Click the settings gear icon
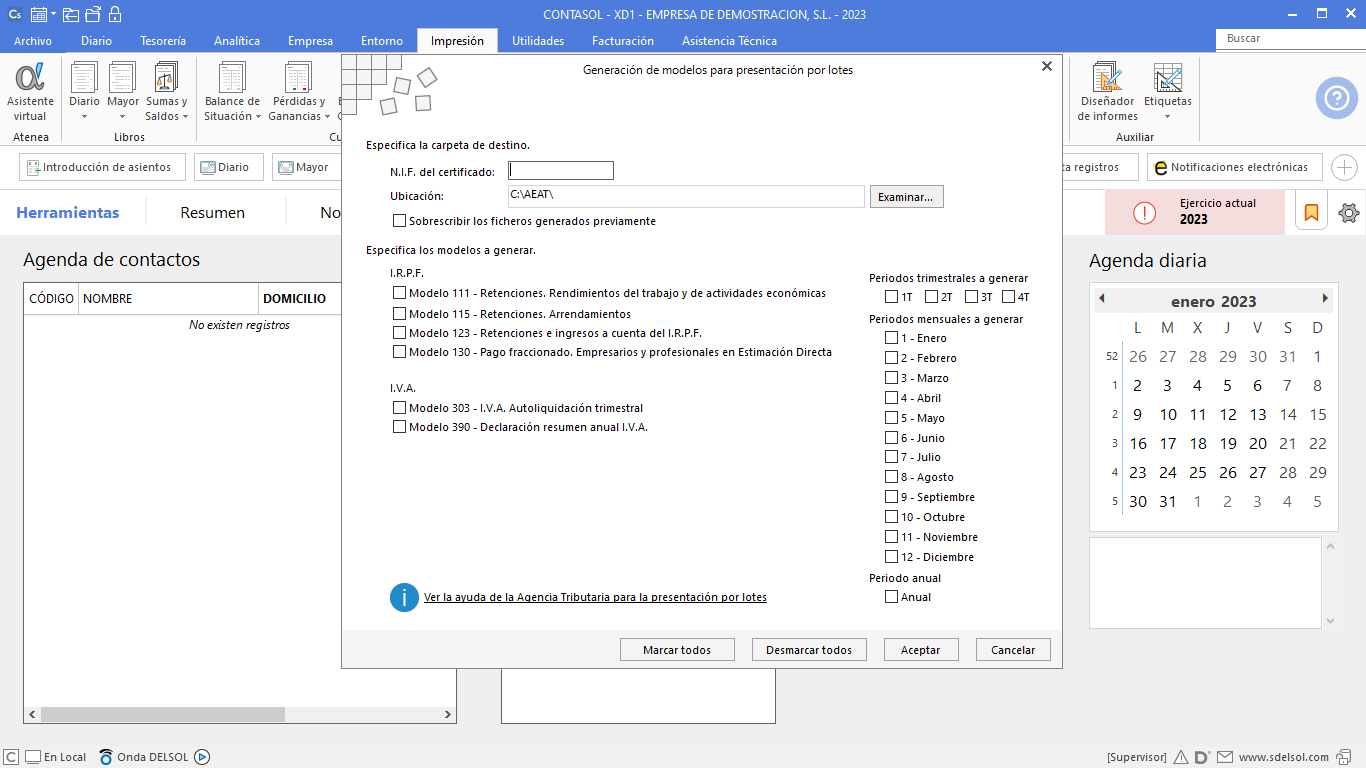The height and width of the screenshot is (768, 1366). click(1349, 213)
